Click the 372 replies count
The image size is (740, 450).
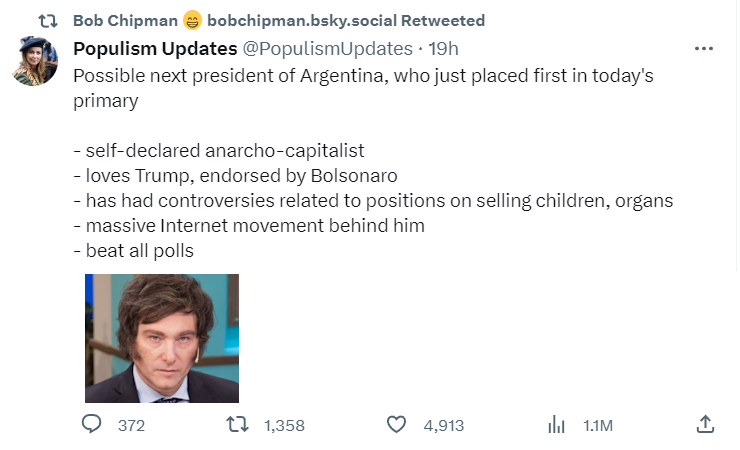point(131,425)
